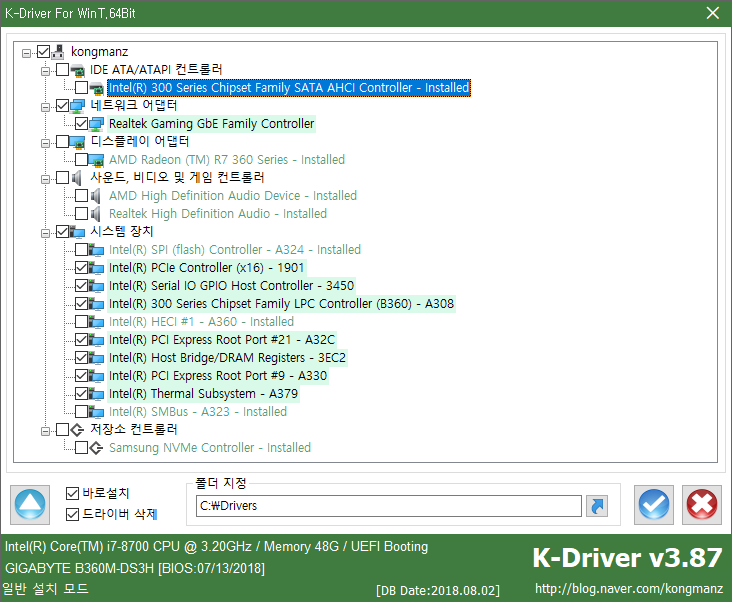This screenshot has height=602, width=732.
Task: Uncheck the 시스템 장치 category checkbox
Action: [x=62, y=231]
